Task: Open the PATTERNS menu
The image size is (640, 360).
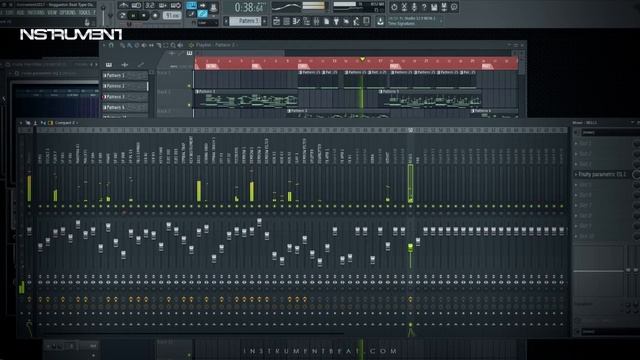Action: (36, 13)
